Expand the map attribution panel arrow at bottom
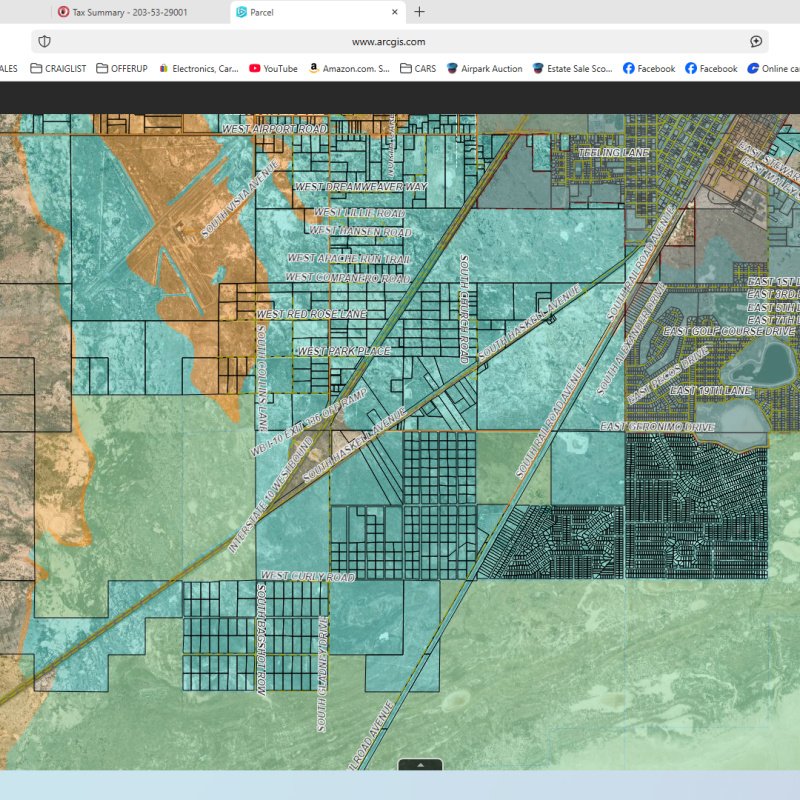Screen dimensions: 800x800 click(x=421, y=765)
